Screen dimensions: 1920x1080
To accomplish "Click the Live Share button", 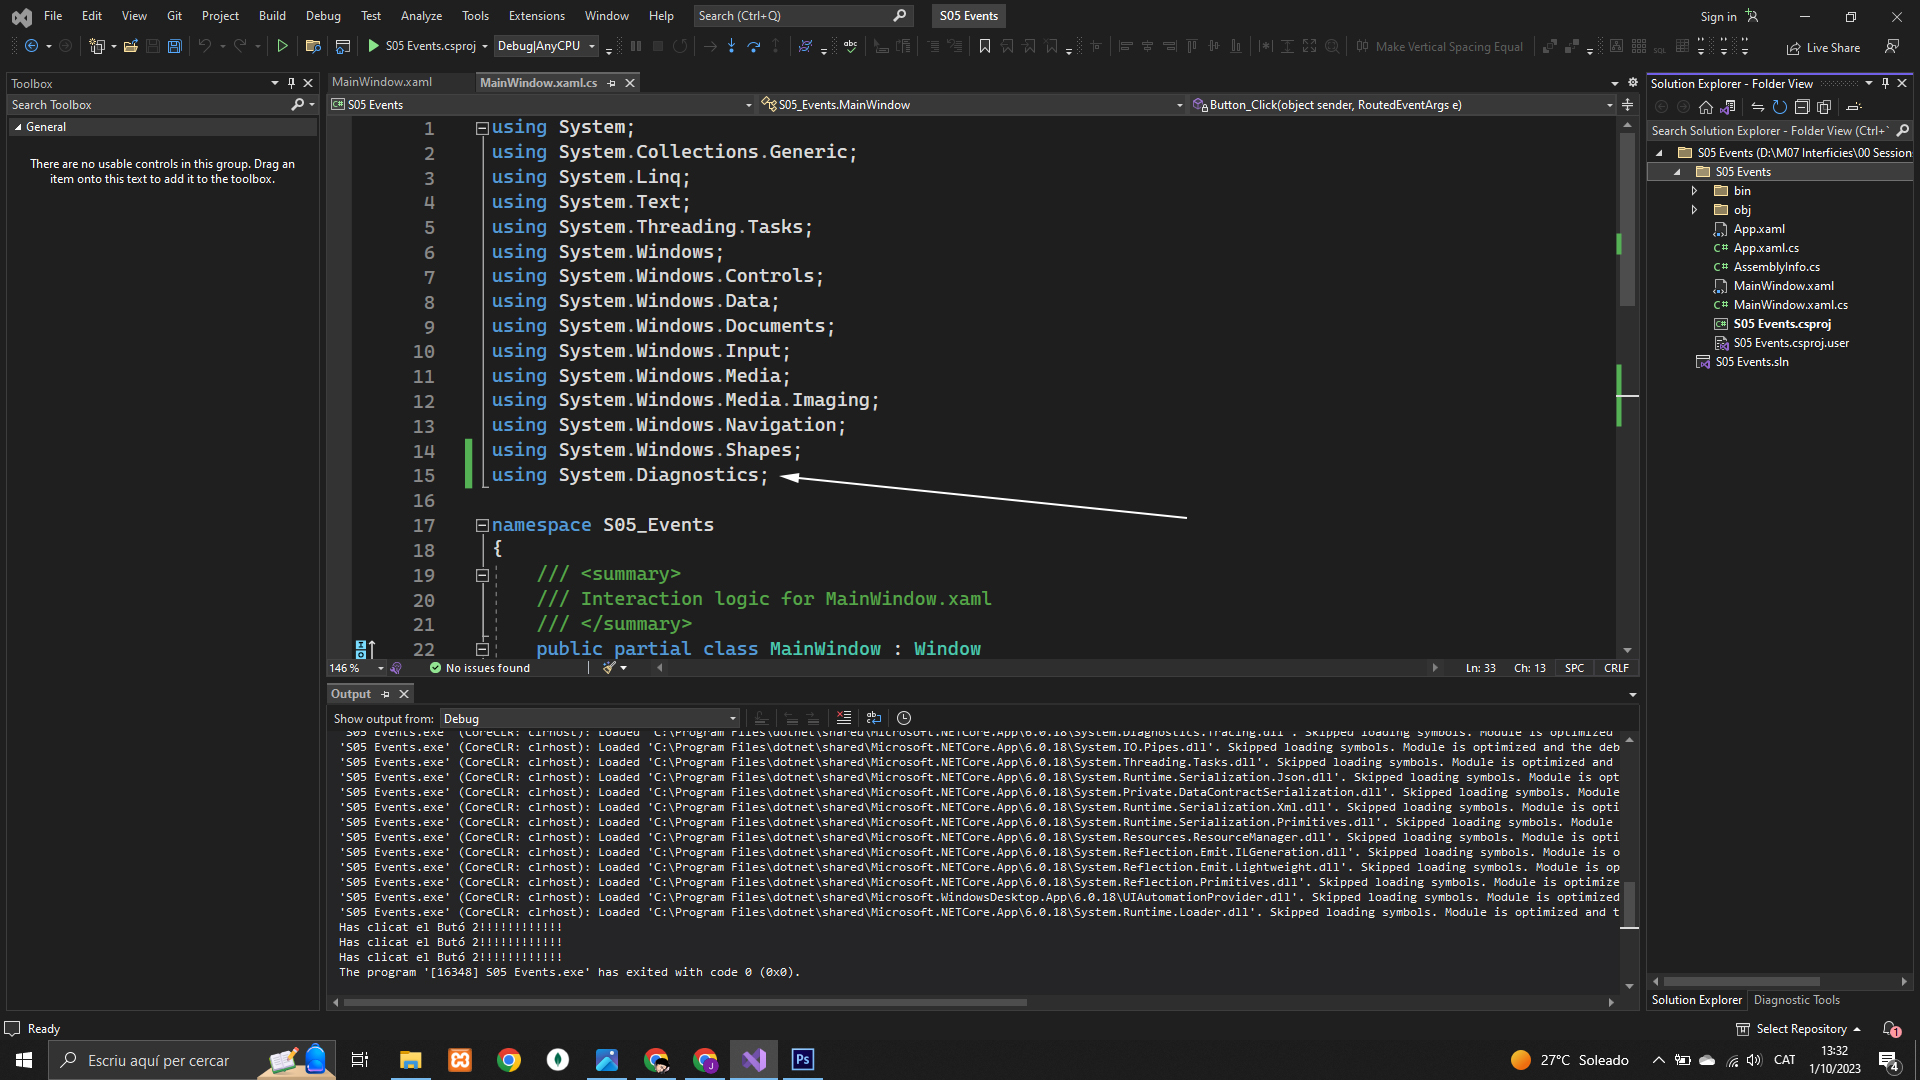I will coord(1823,47).
